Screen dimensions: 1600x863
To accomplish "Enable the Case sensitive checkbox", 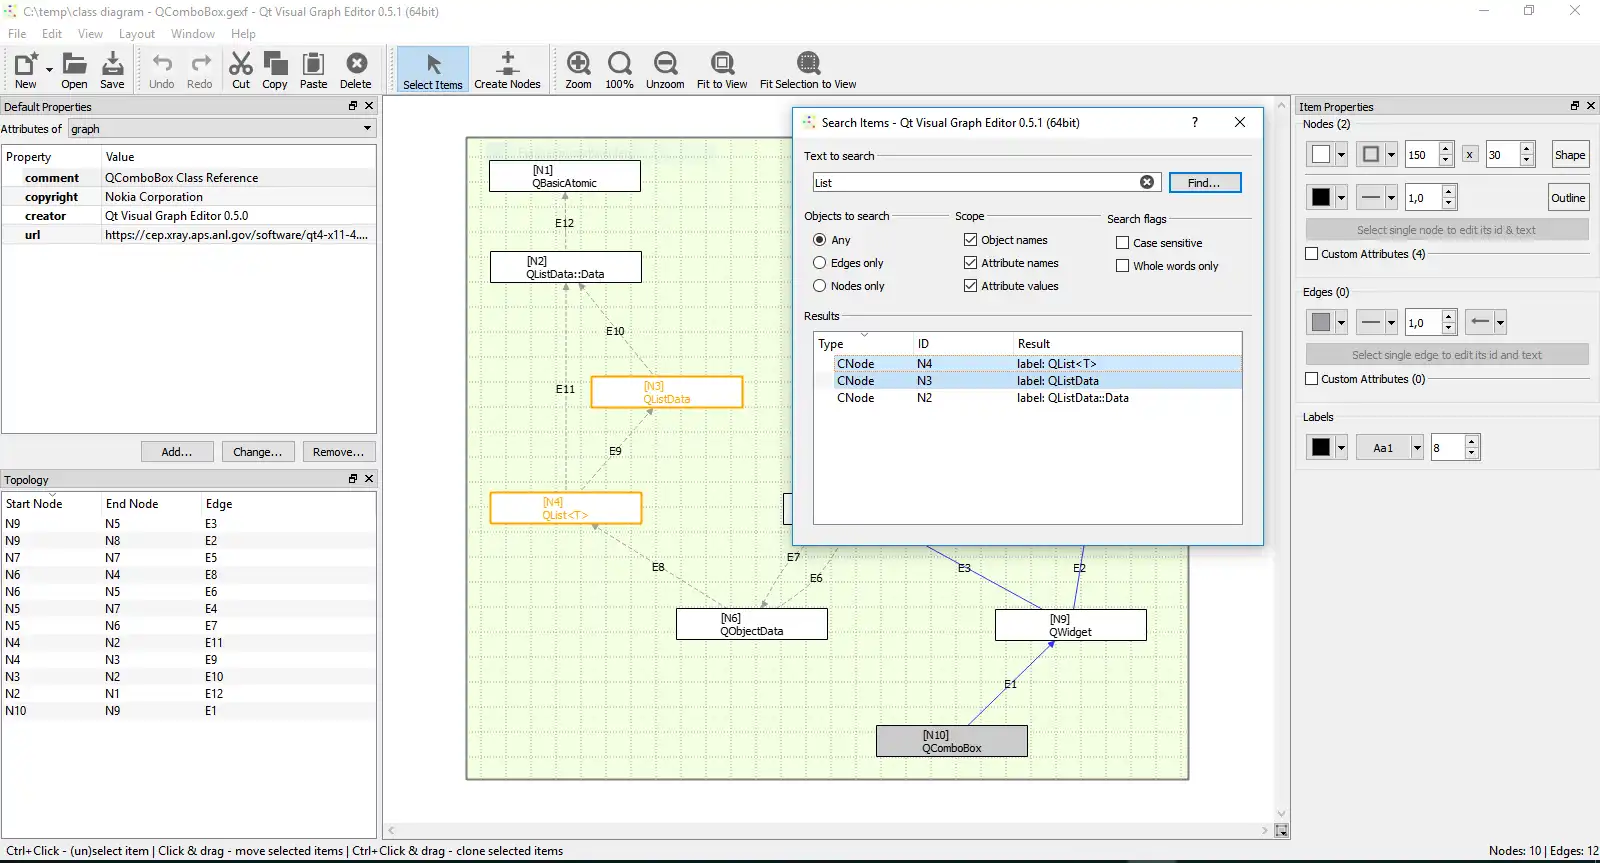I will pyautogui.click(x=1123, y=243).
